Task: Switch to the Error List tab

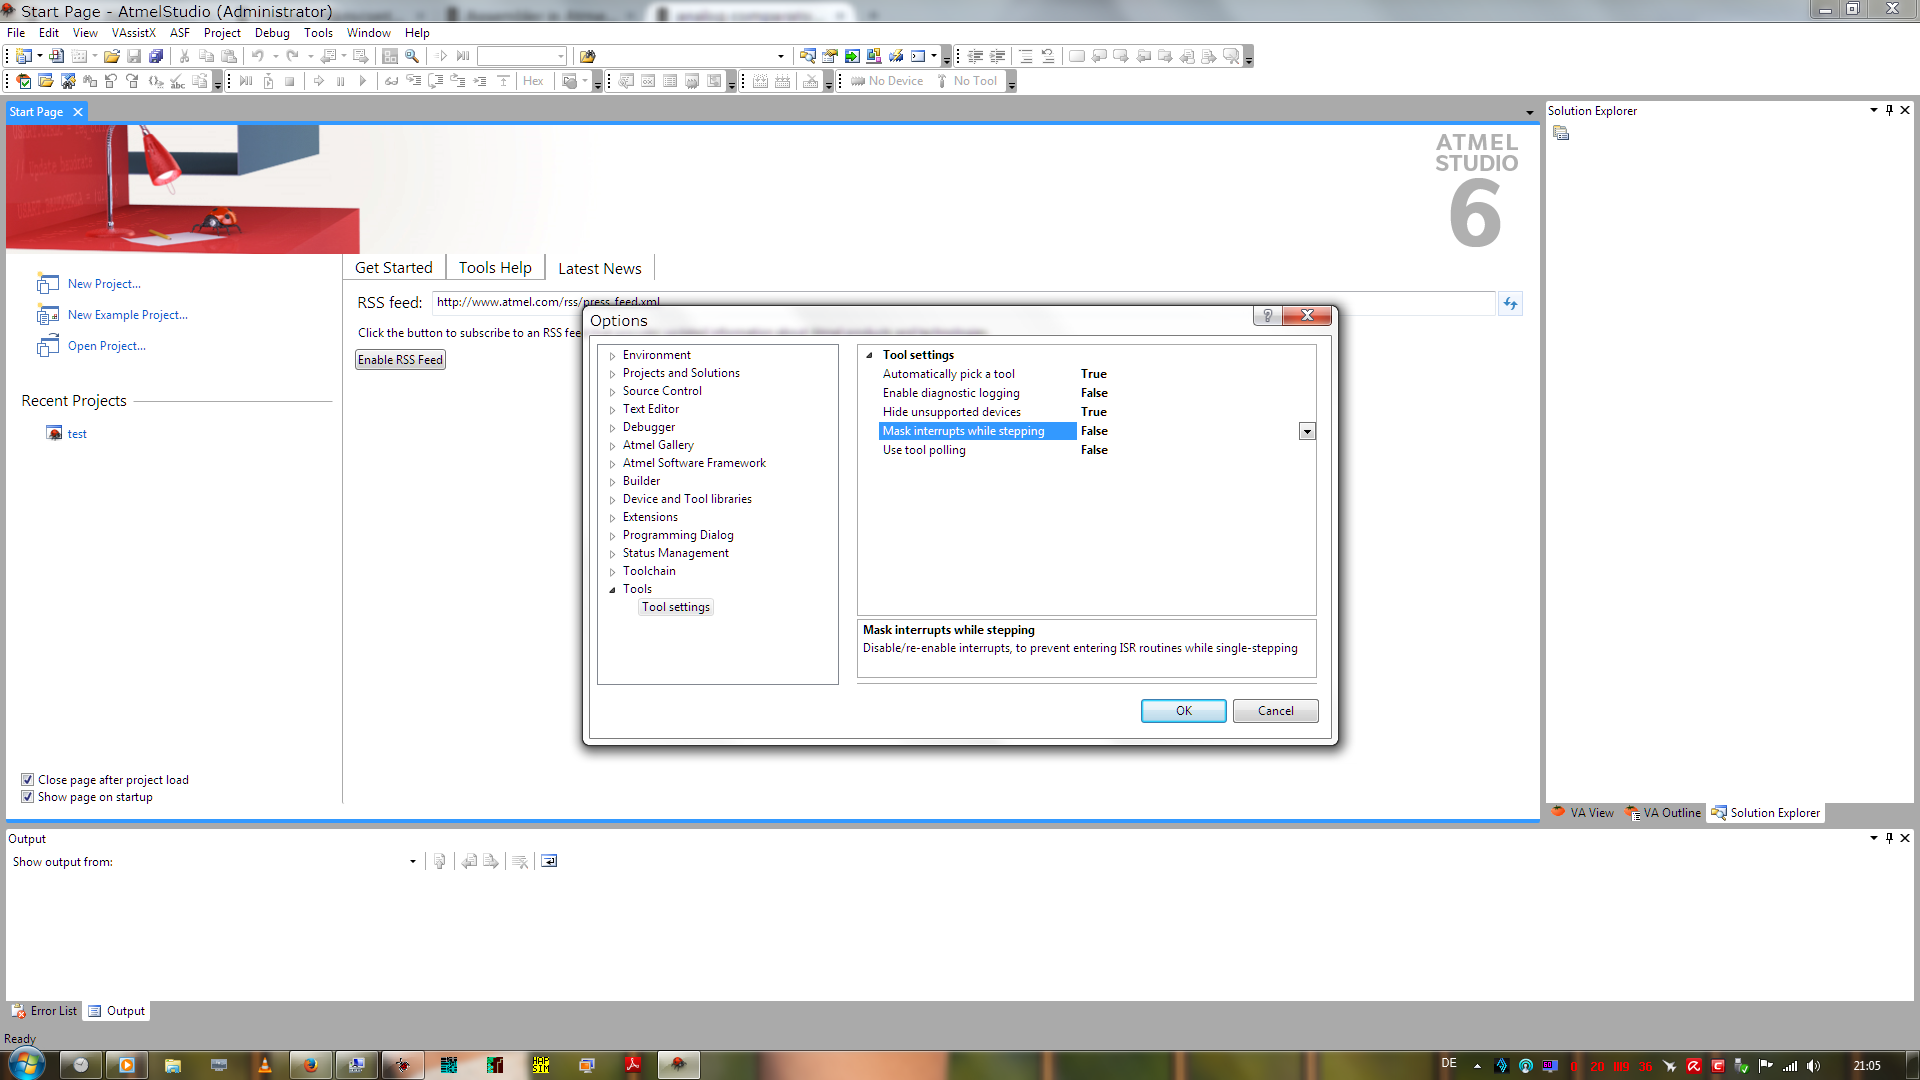Action: click(x=44, y=1011)
